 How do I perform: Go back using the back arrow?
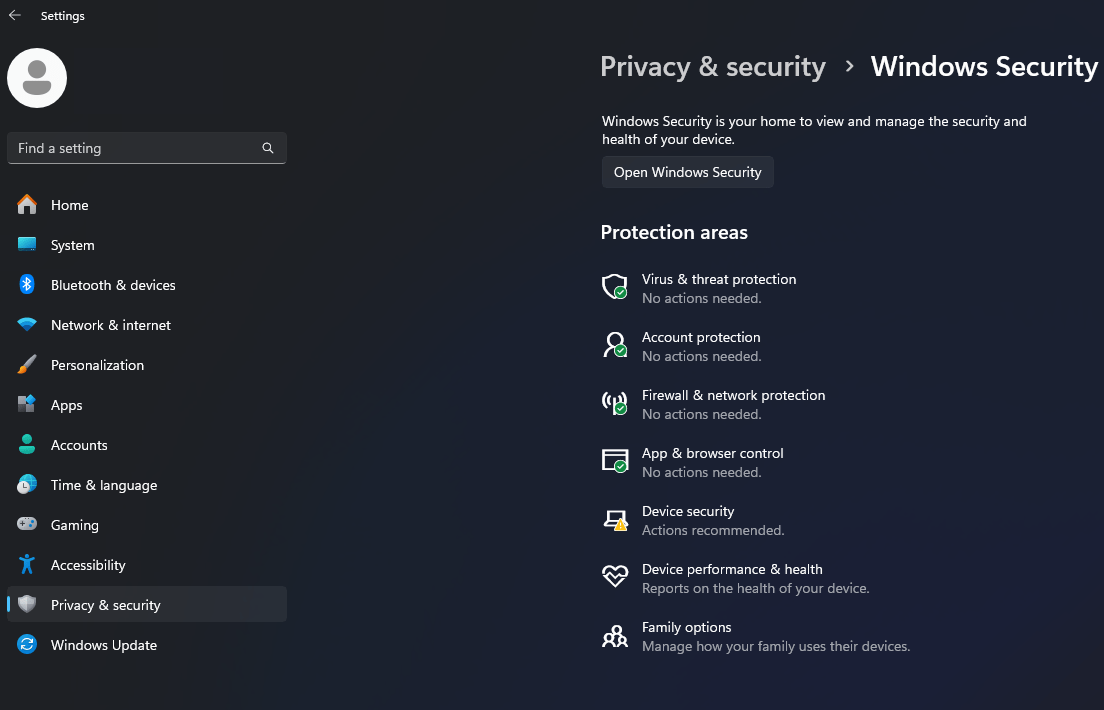pos(15,16)
